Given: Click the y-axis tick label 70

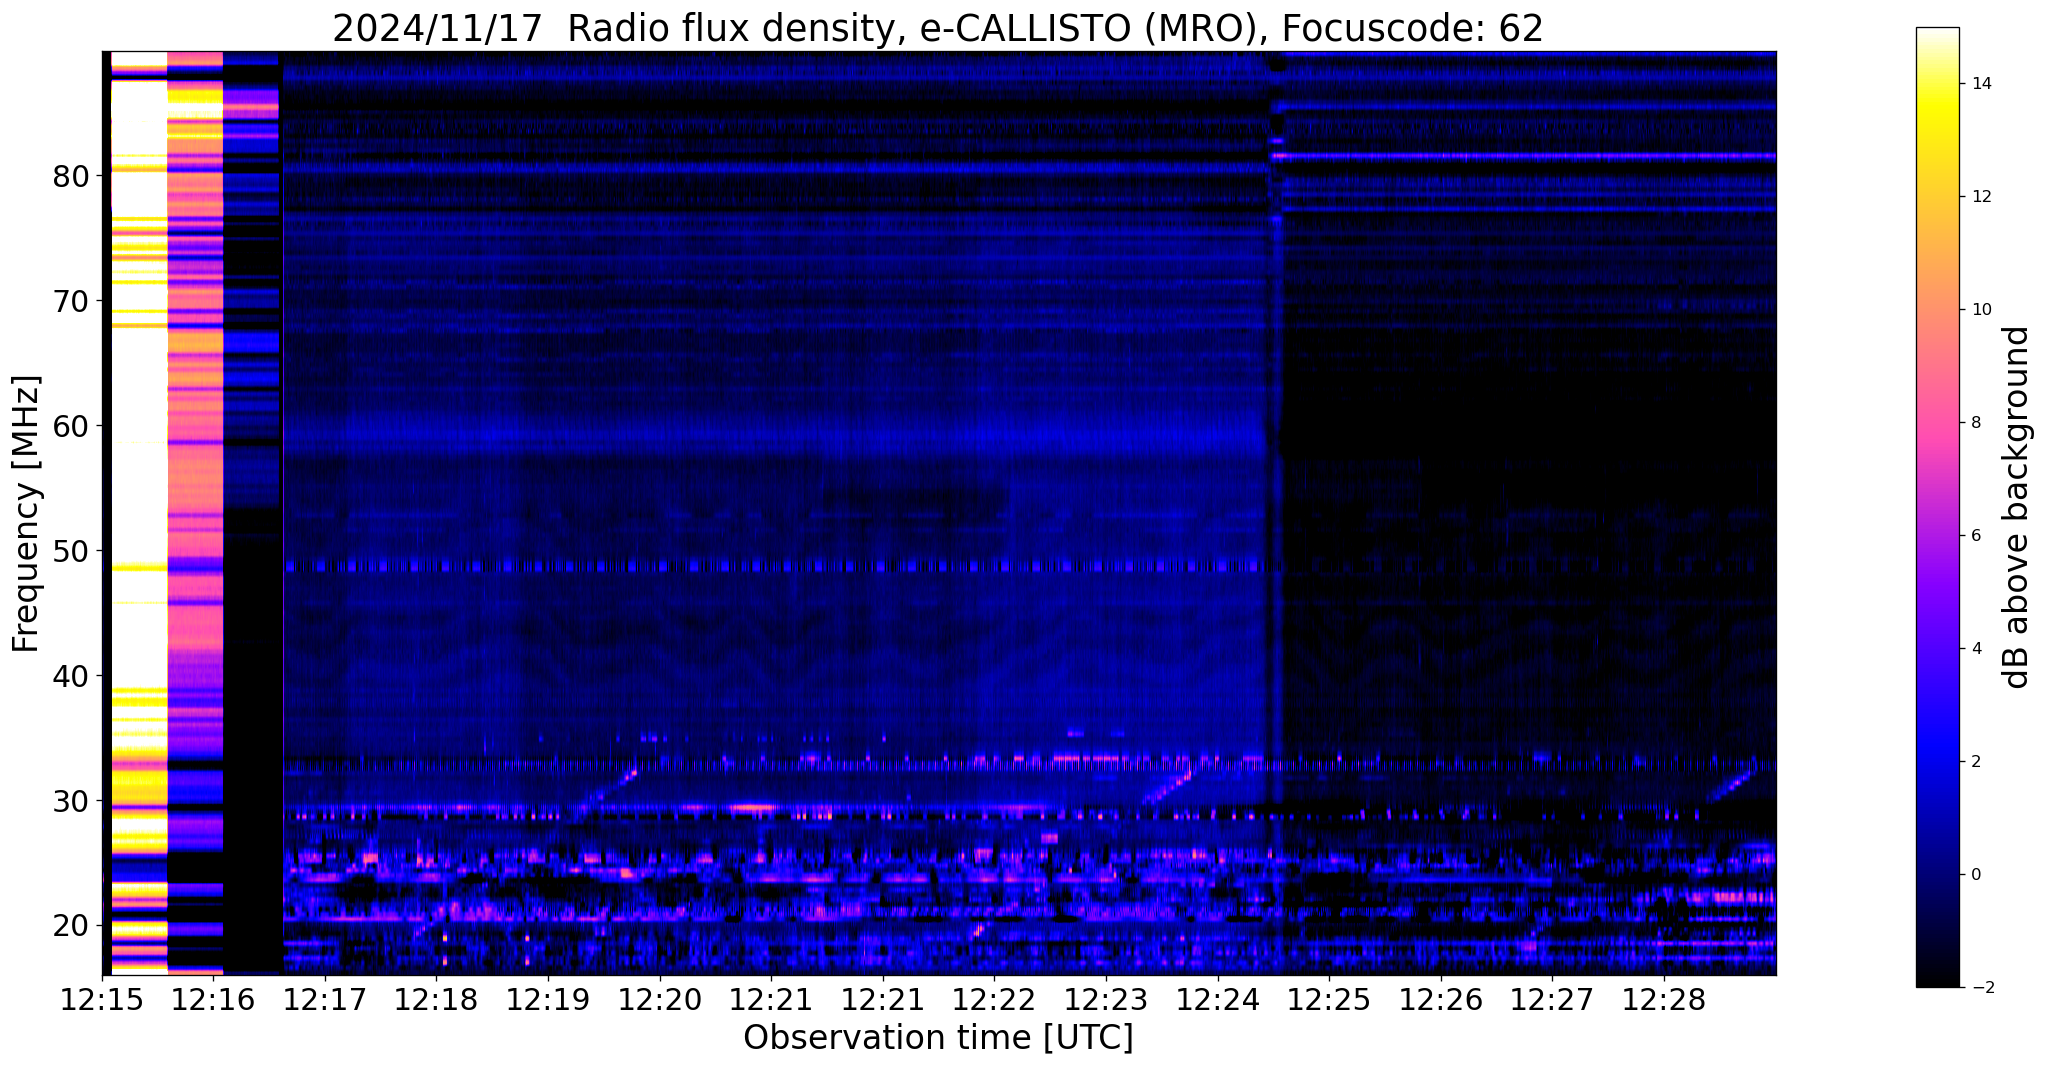Looking at the screenshot, I should pyautogui.click(x=71, y=302).
